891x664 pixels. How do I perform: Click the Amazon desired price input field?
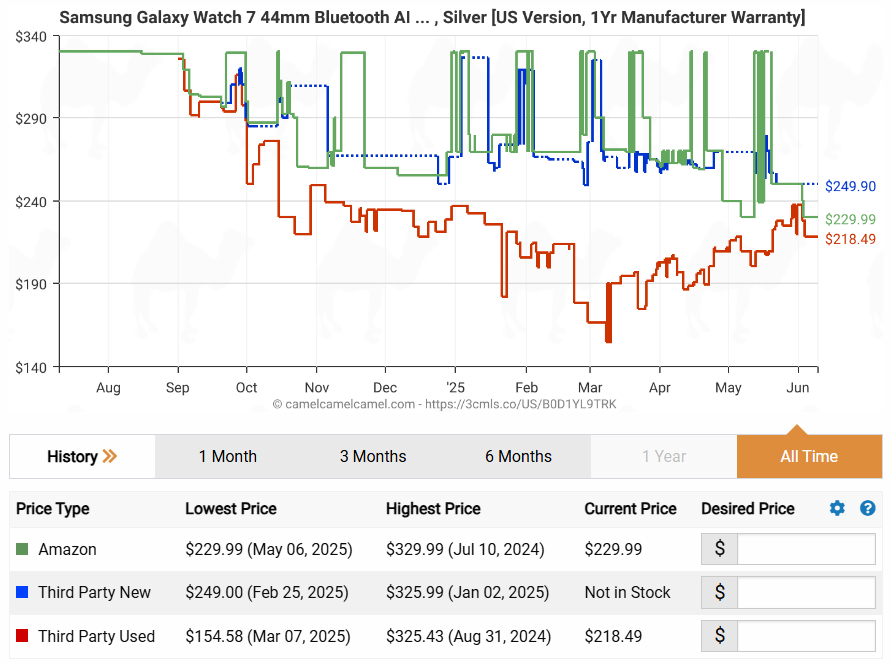(805, 549)
